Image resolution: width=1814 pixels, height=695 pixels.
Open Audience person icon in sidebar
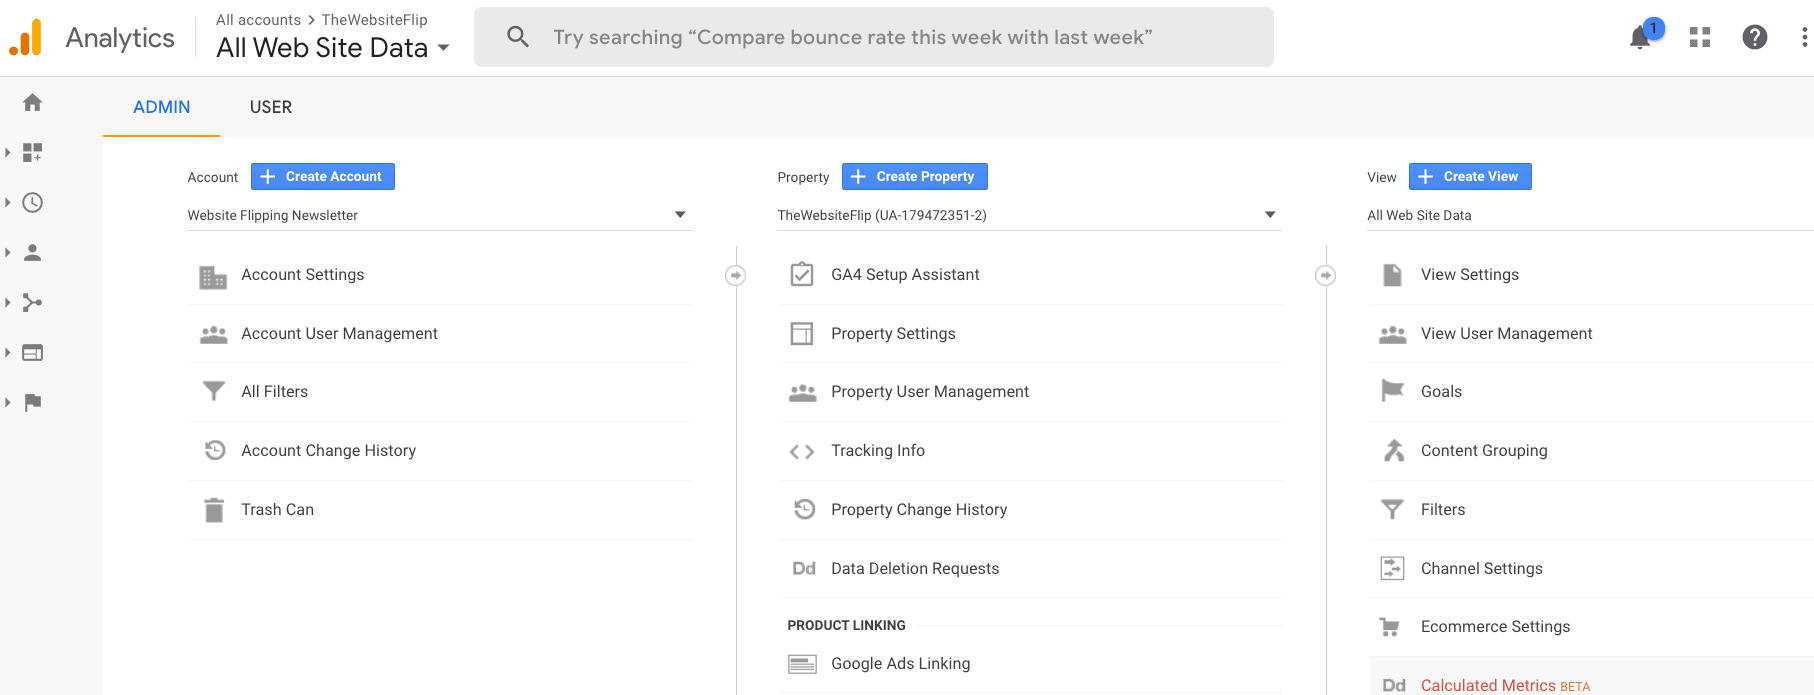pos(32,252)
